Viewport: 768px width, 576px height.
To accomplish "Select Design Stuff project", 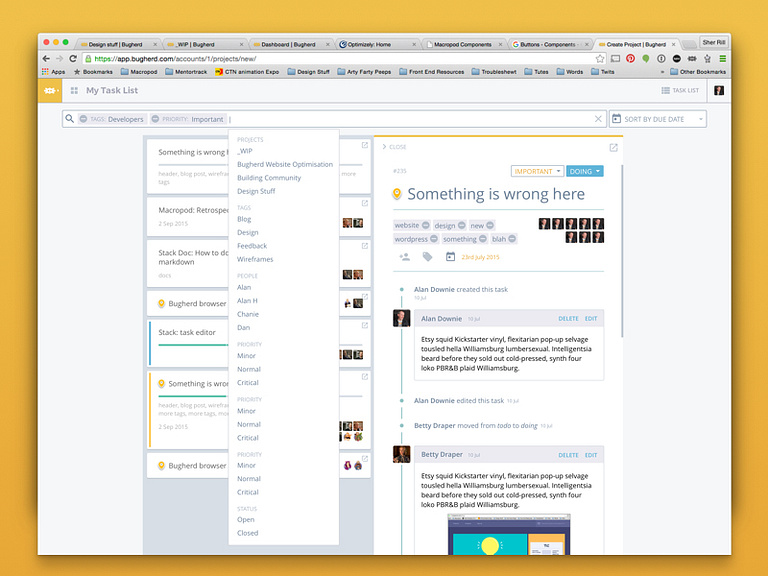I will (x=256, y=191).
